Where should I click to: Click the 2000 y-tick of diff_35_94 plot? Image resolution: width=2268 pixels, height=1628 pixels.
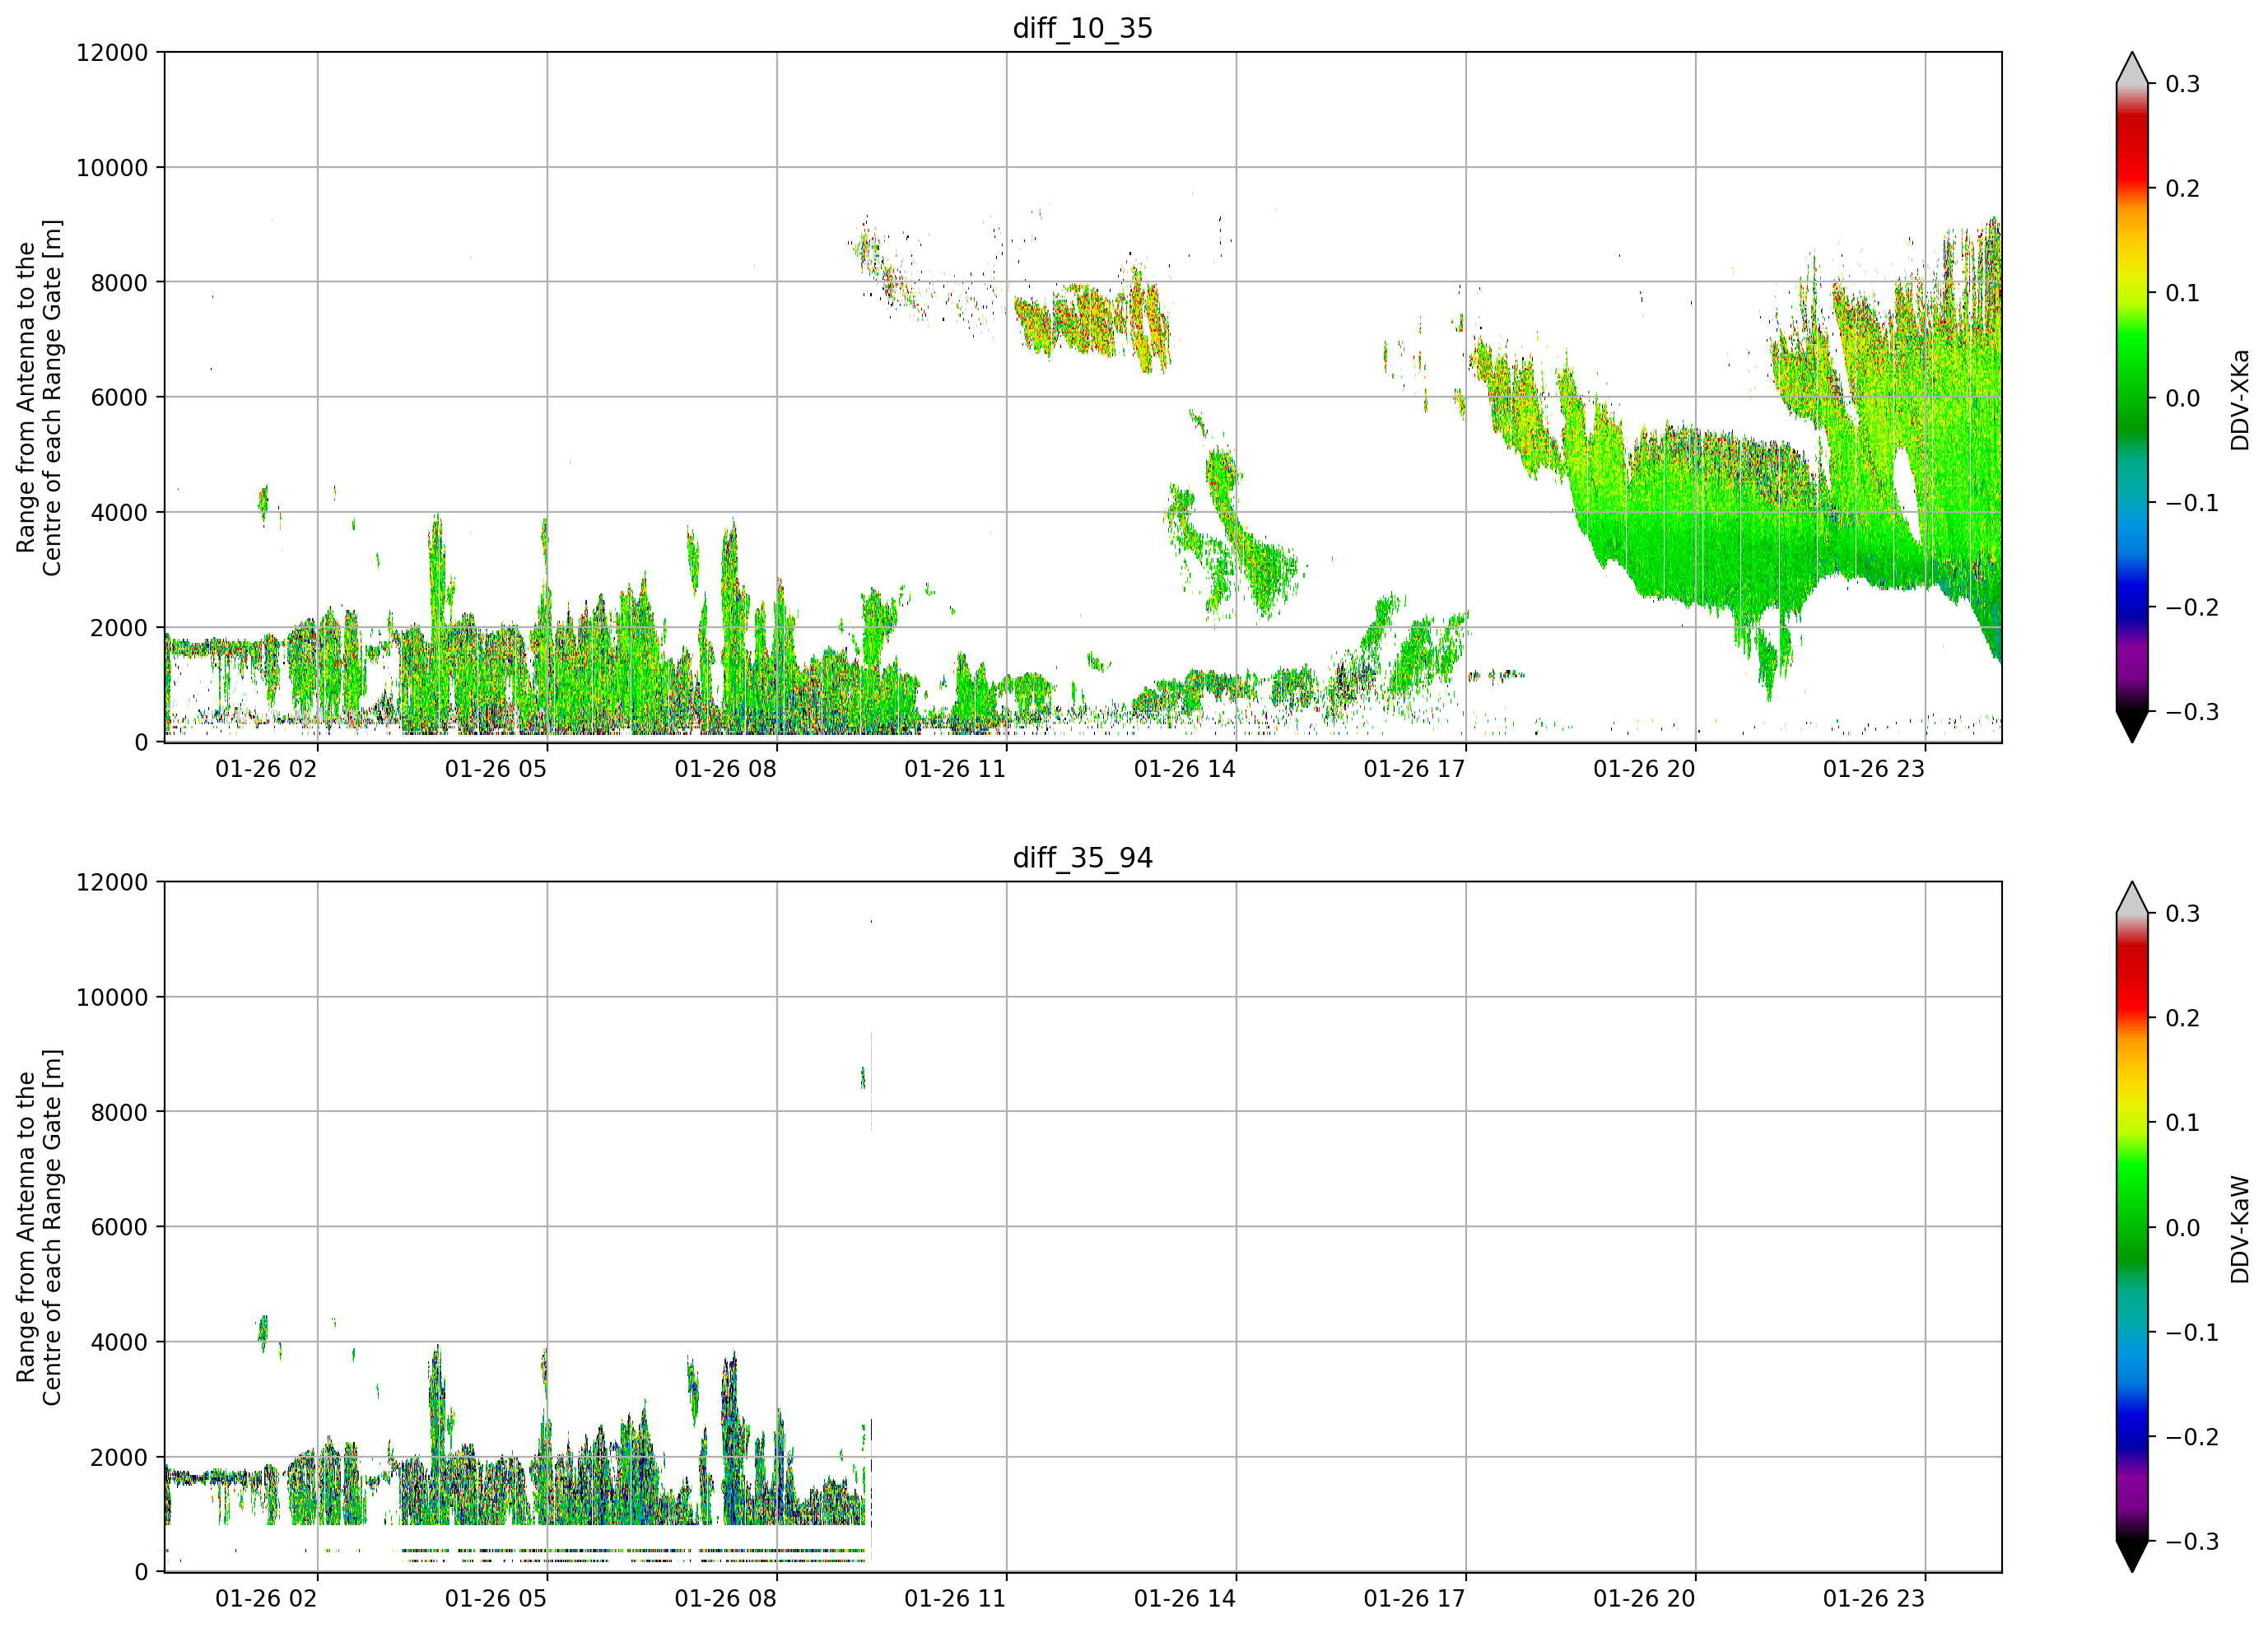point(119,1457)
